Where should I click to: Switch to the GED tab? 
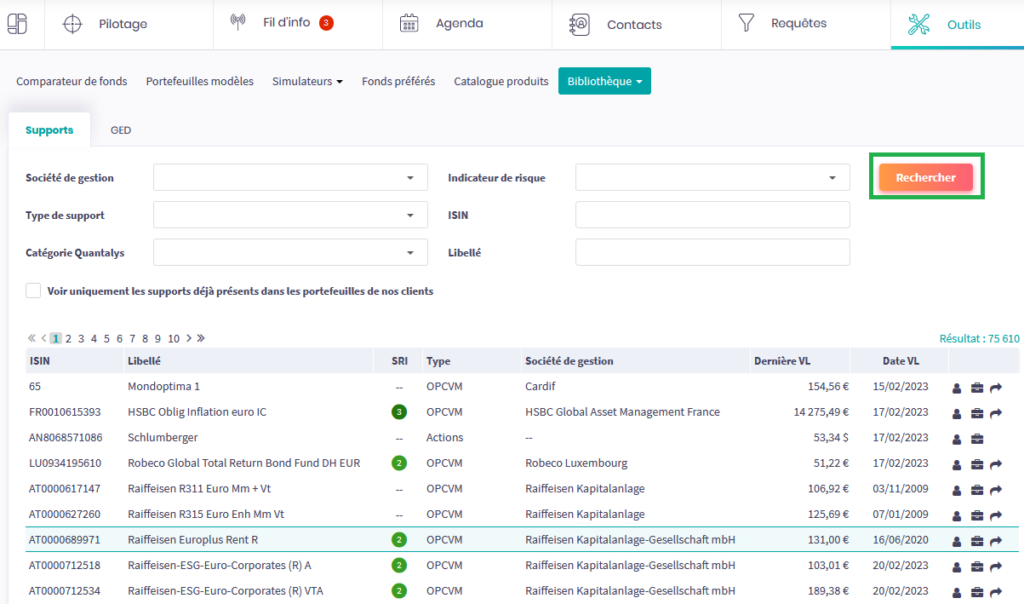(120, 130)
